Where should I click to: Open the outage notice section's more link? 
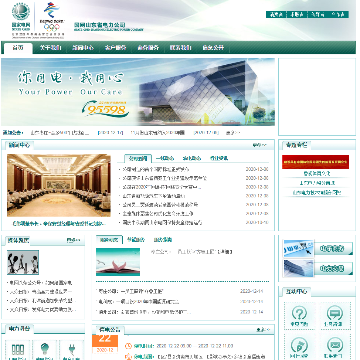click(262, 330)
